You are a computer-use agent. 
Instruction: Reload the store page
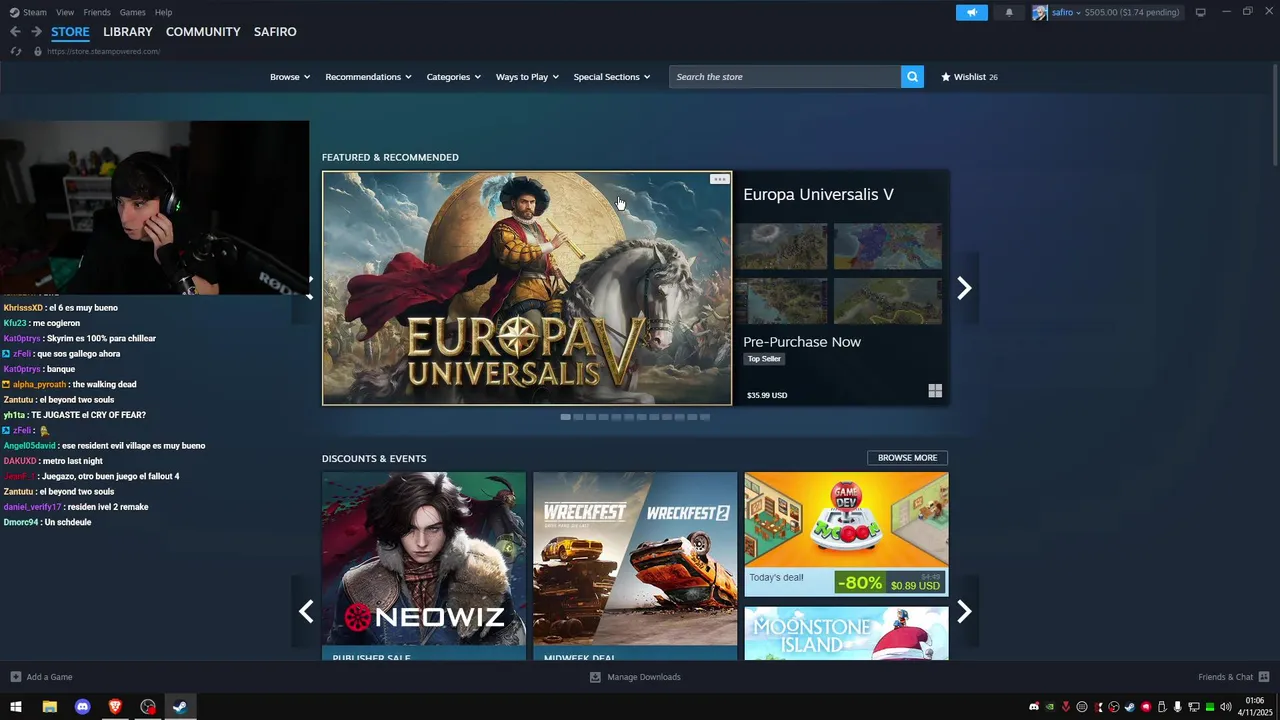tap(16, 51)
